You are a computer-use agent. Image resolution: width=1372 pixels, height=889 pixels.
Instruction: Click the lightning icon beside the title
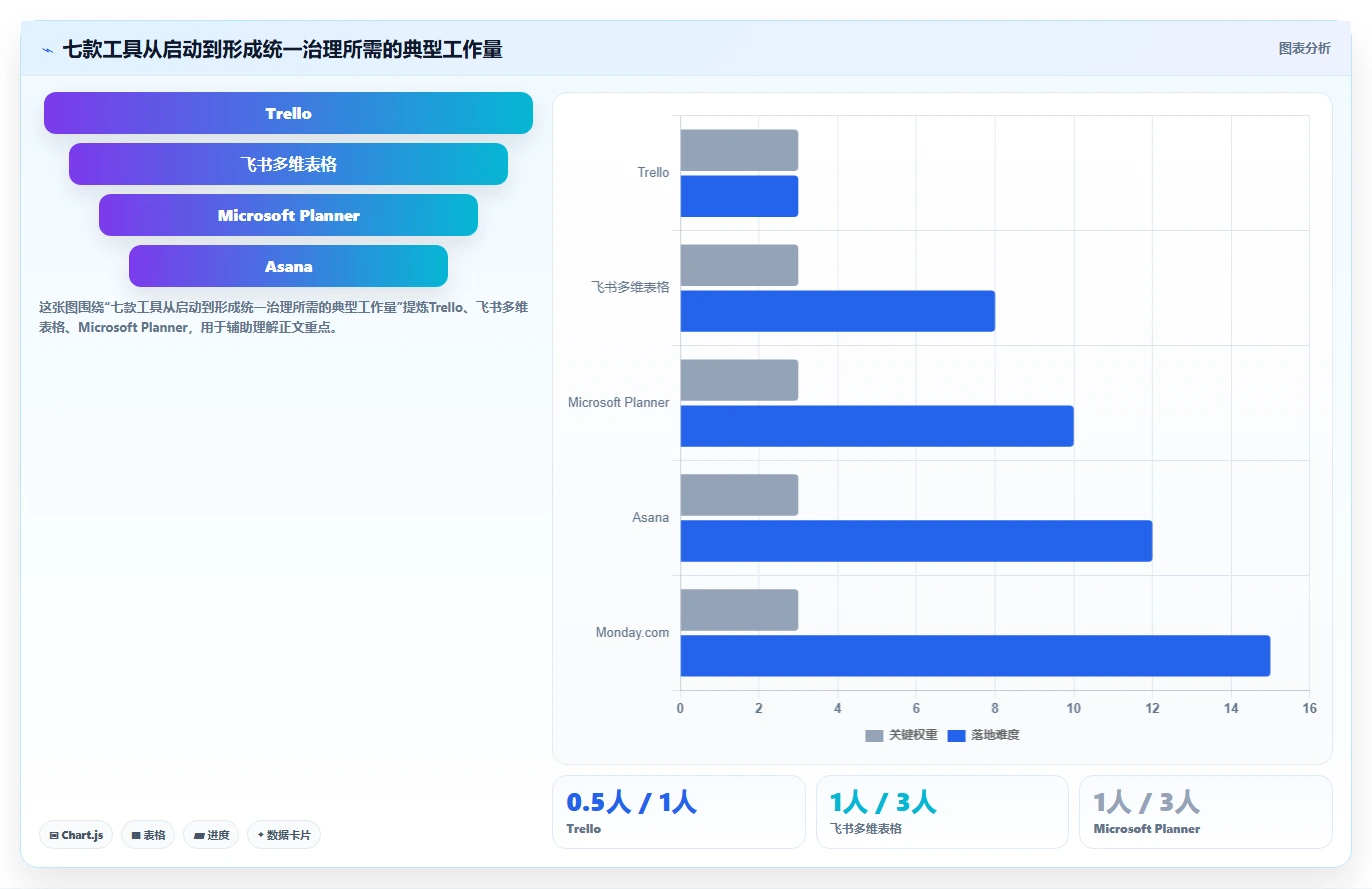coord(47,50)
